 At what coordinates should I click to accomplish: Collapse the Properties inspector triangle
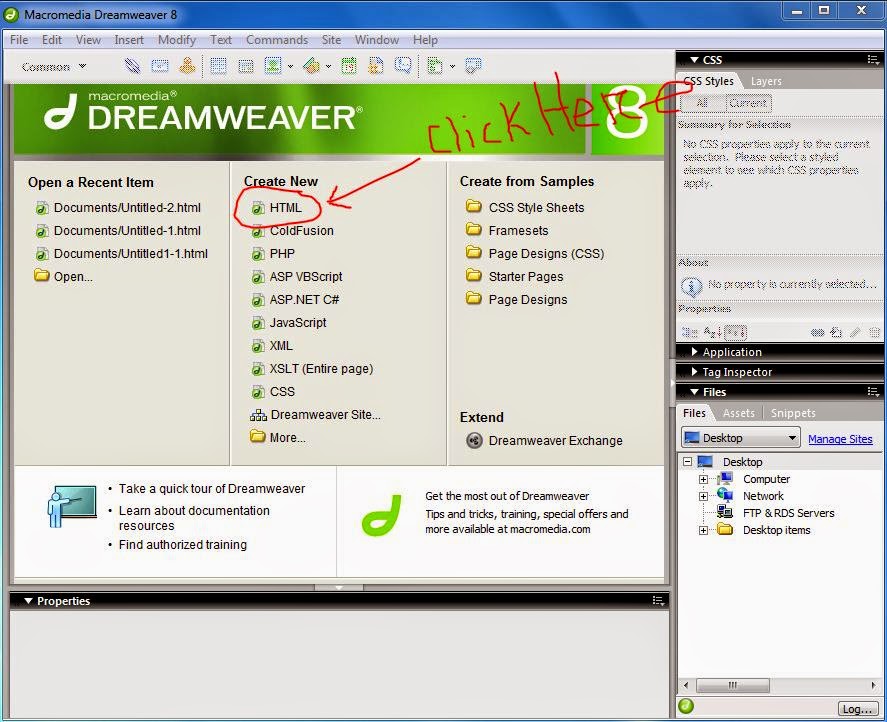(x=28, y=600)
